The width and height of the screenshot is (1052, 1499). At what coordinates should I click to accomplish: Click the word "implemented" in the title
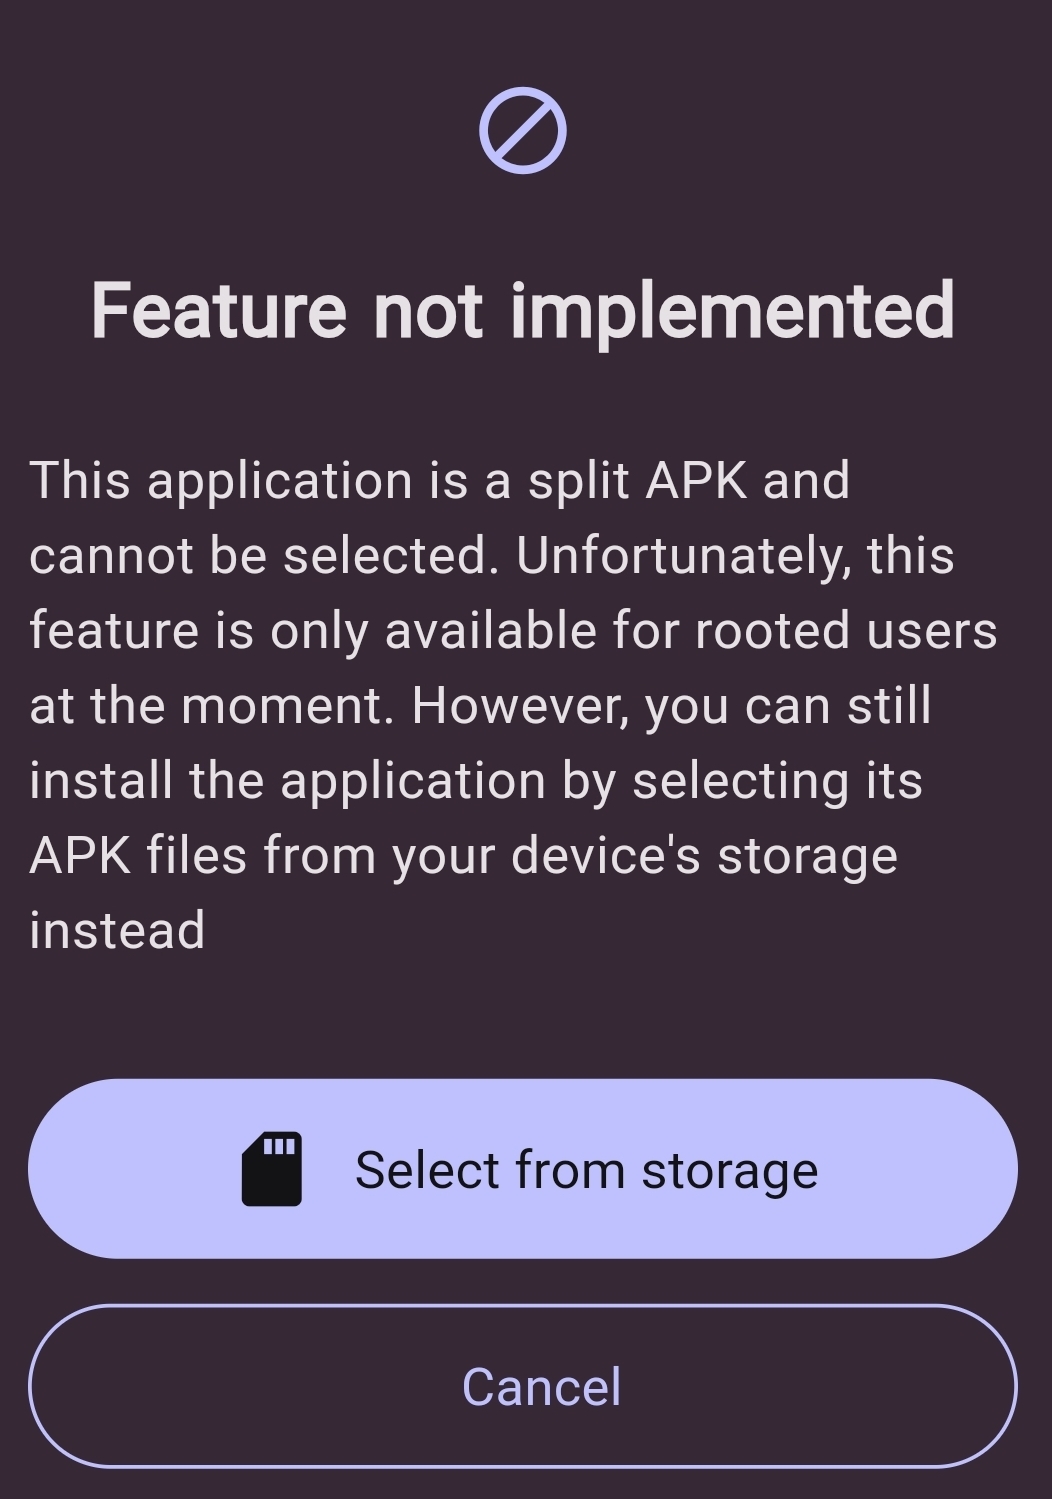click(732, 311)
